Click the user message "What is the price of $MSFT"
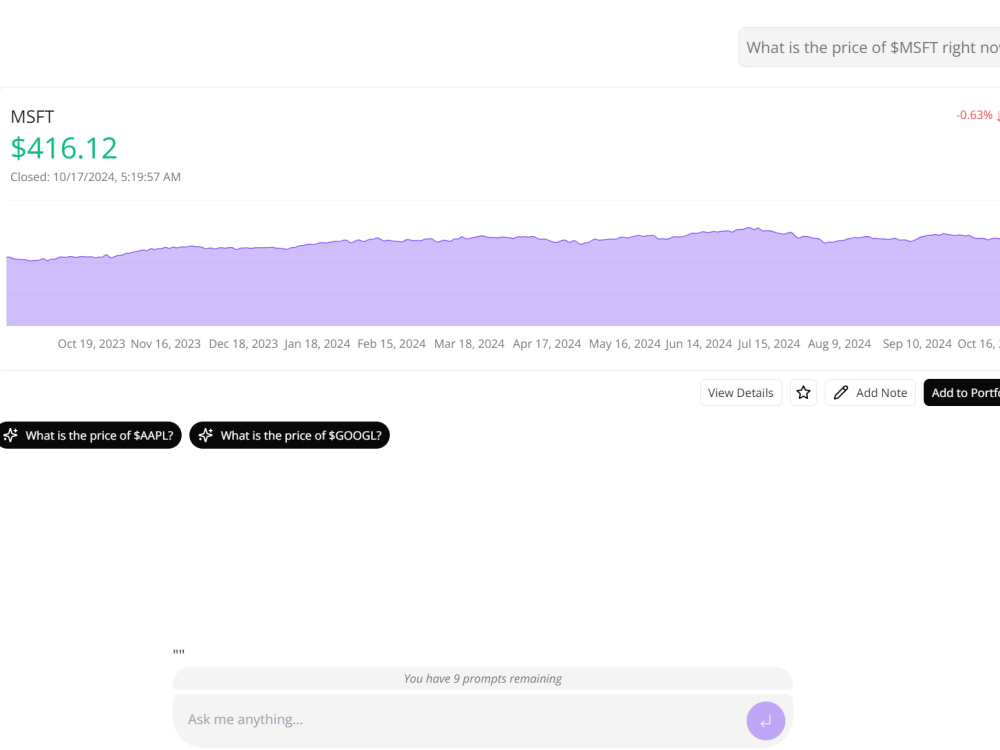The image size is (1000, 750). pos(869,48)
